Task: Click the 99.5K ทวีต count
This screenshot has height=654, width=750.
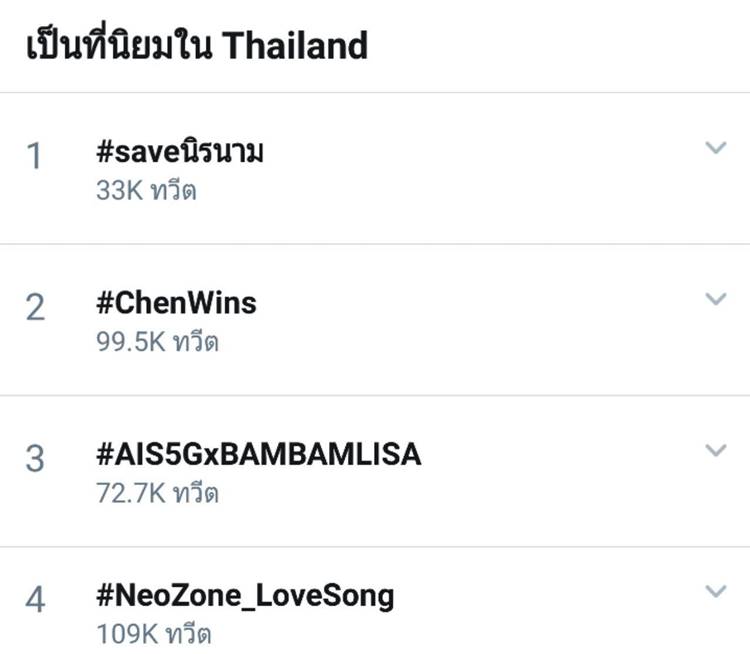Action: (x=157, y=342)
